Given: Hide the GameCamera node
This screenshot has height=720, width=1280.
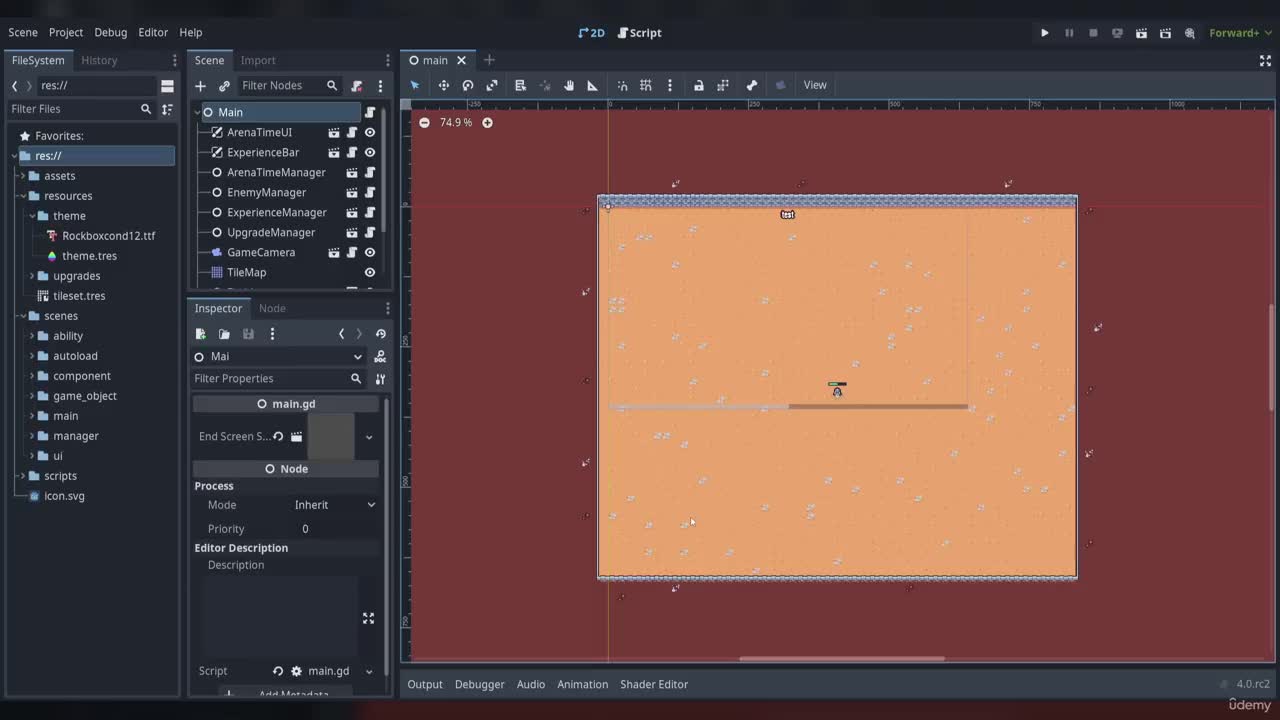Looking at the screenshot, I should pos(370,252).
